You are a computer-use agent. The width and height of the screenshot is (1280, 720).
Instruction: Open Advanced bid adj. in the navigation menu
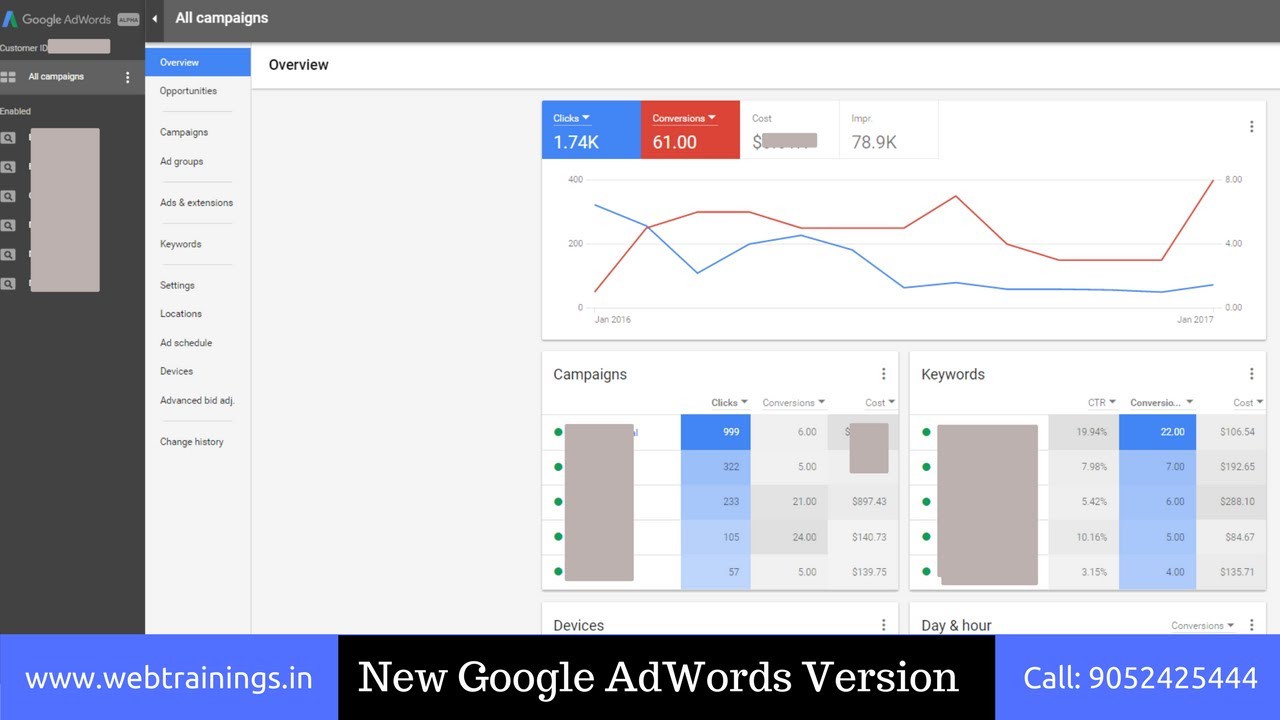(x=197, y=400)
